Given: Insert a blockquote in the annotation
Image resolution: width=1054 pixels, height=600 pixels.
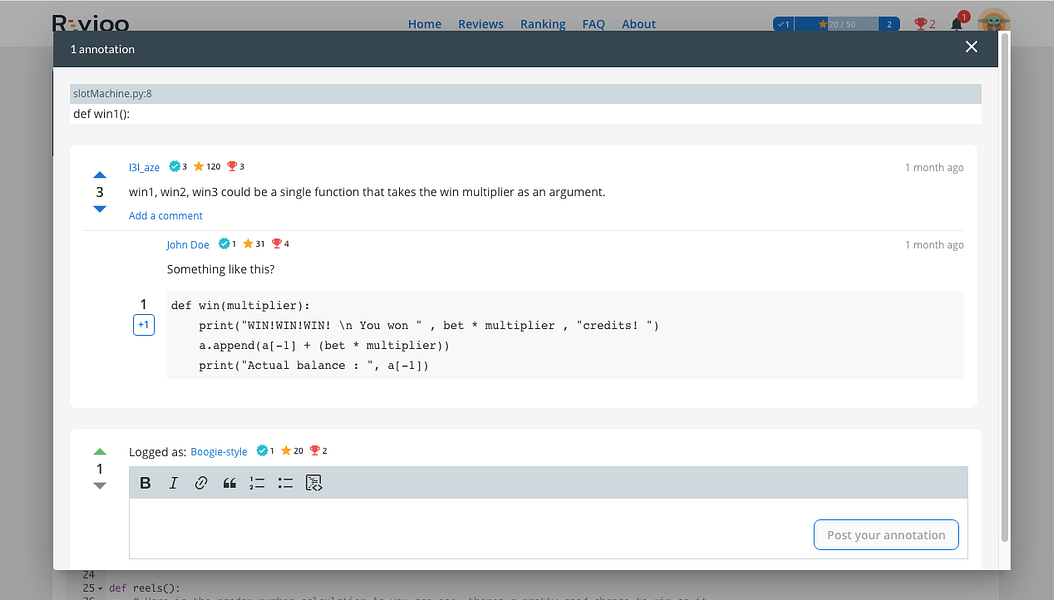Looking at the screenshot, I should tap(229, 483).
